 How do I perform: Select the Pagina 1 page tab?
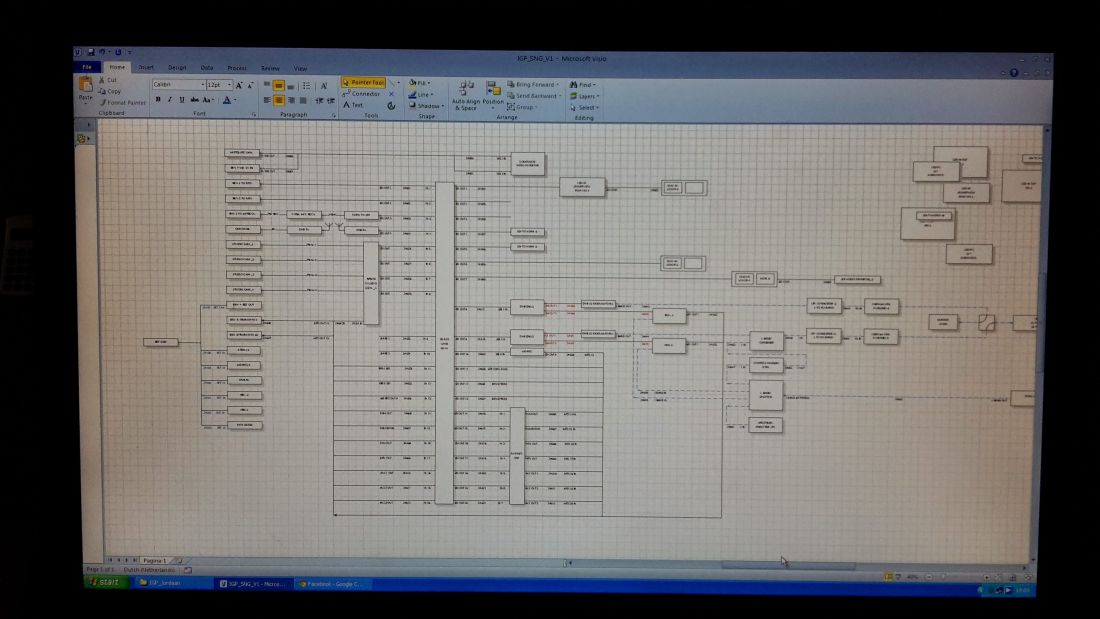[152, 561]
